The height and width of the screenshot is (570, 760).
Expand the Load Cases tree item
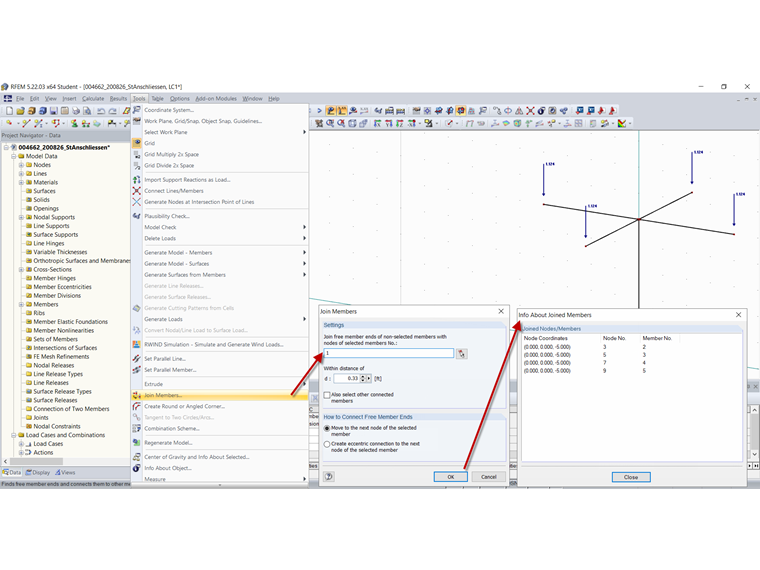point(21,444)
